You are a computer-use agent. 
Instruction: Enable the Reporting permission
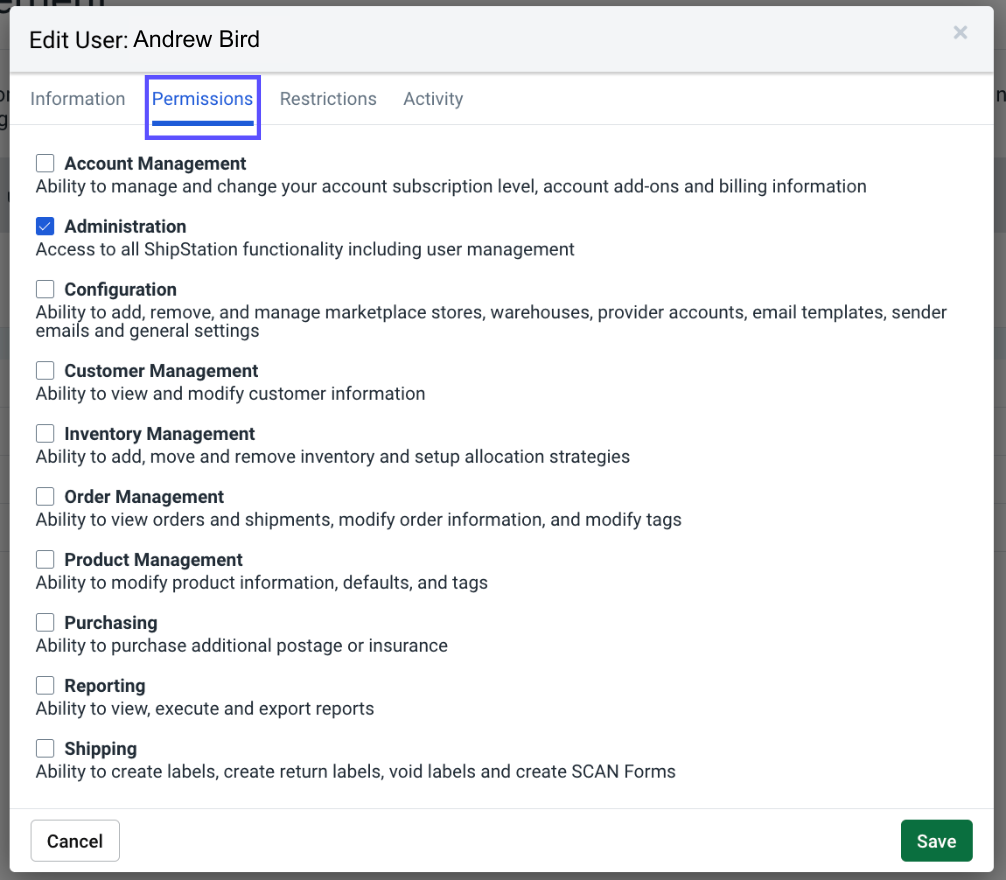45,685
